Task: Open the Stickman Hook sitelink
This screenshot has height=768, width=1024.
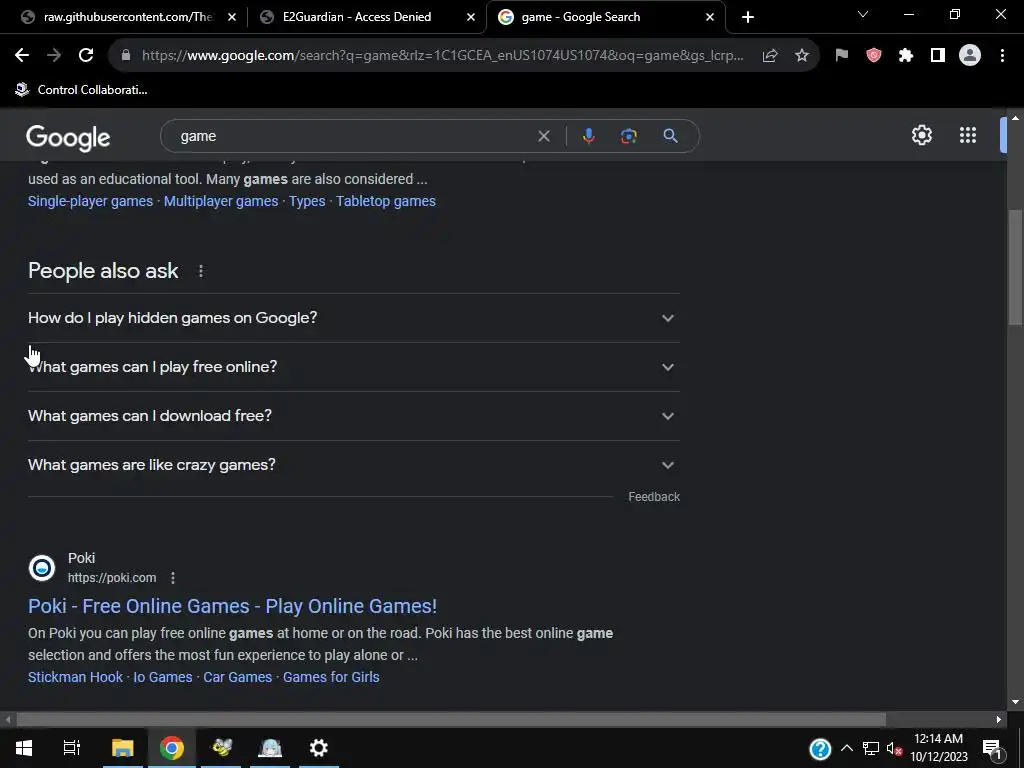Action: pyautogui.click(x=75, y=677)
